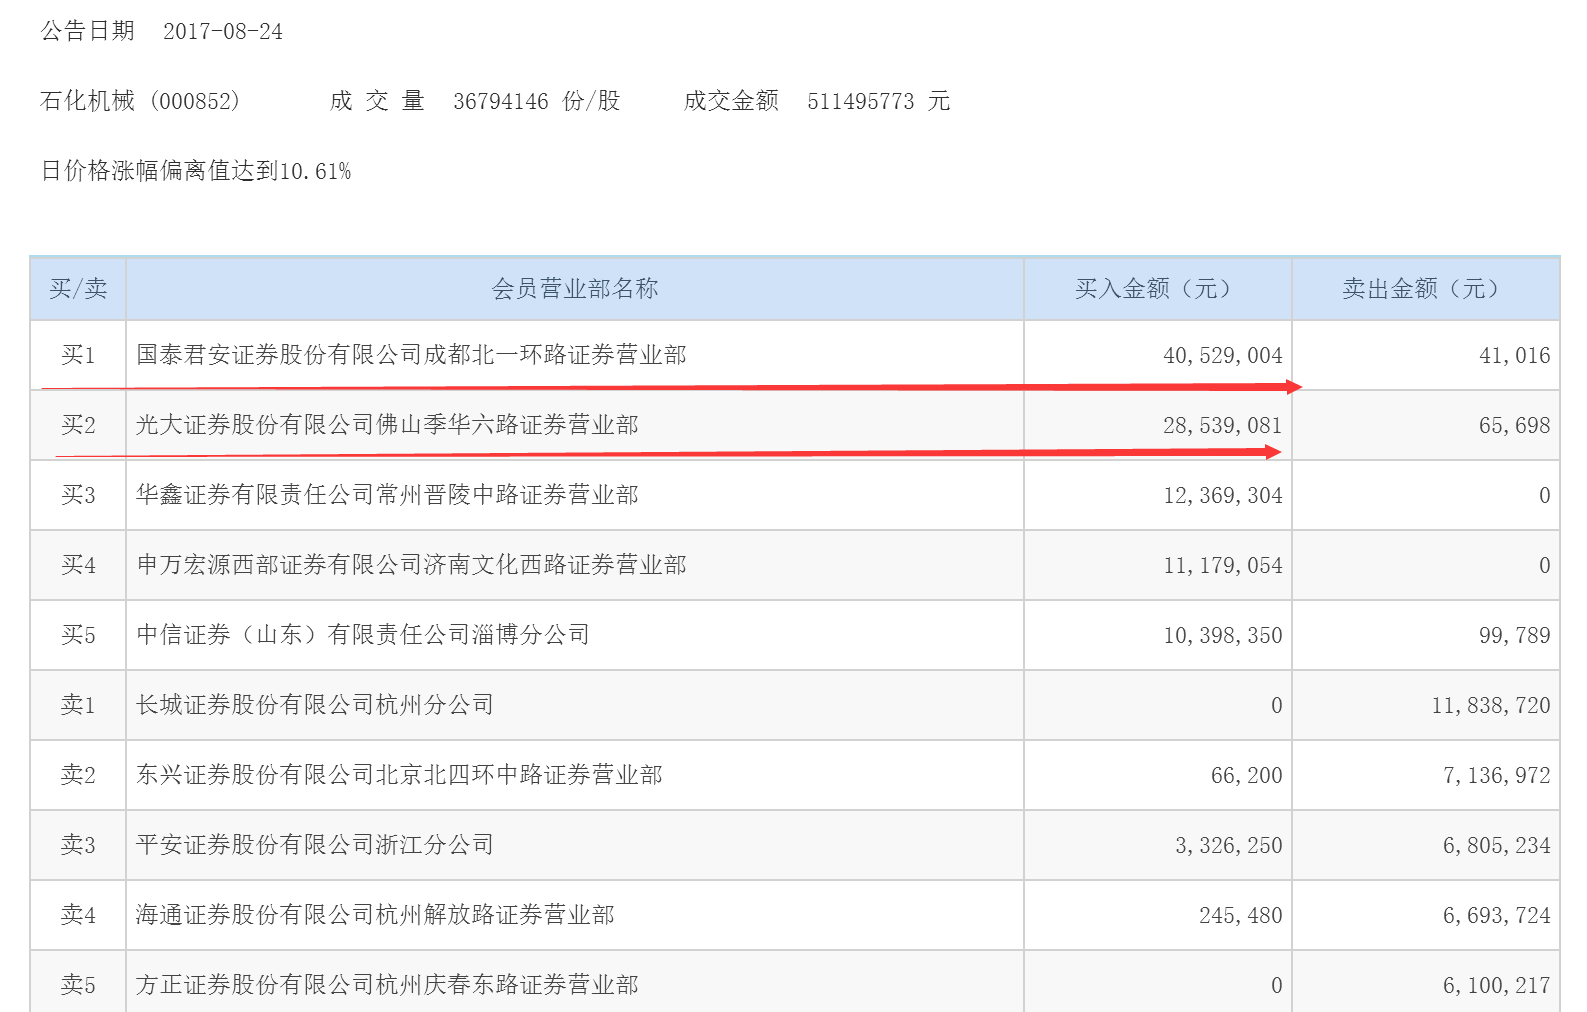Click the sell amount 11,838,720
This screenshot has width=1587, height=1012.
[x=1490, y=706]
